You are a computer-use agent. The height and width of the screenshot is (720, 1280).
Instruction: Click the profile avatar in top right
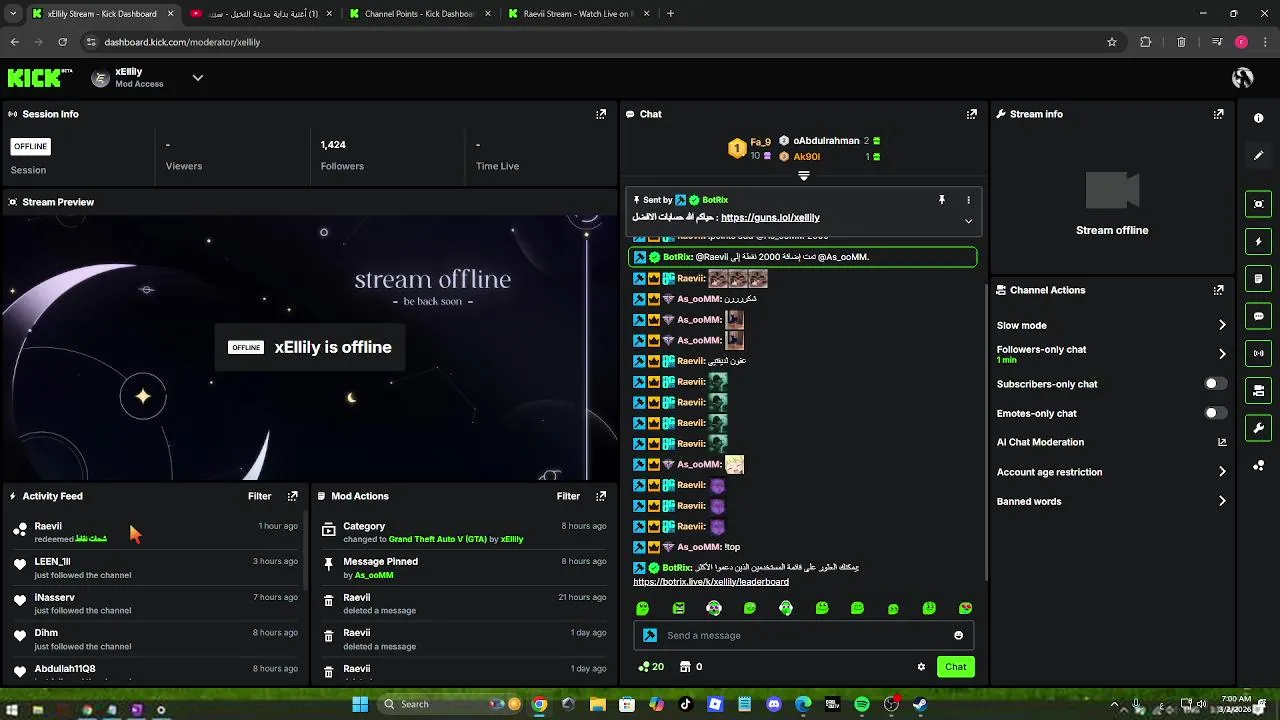pyautogui.click(x=1243, y=78)
